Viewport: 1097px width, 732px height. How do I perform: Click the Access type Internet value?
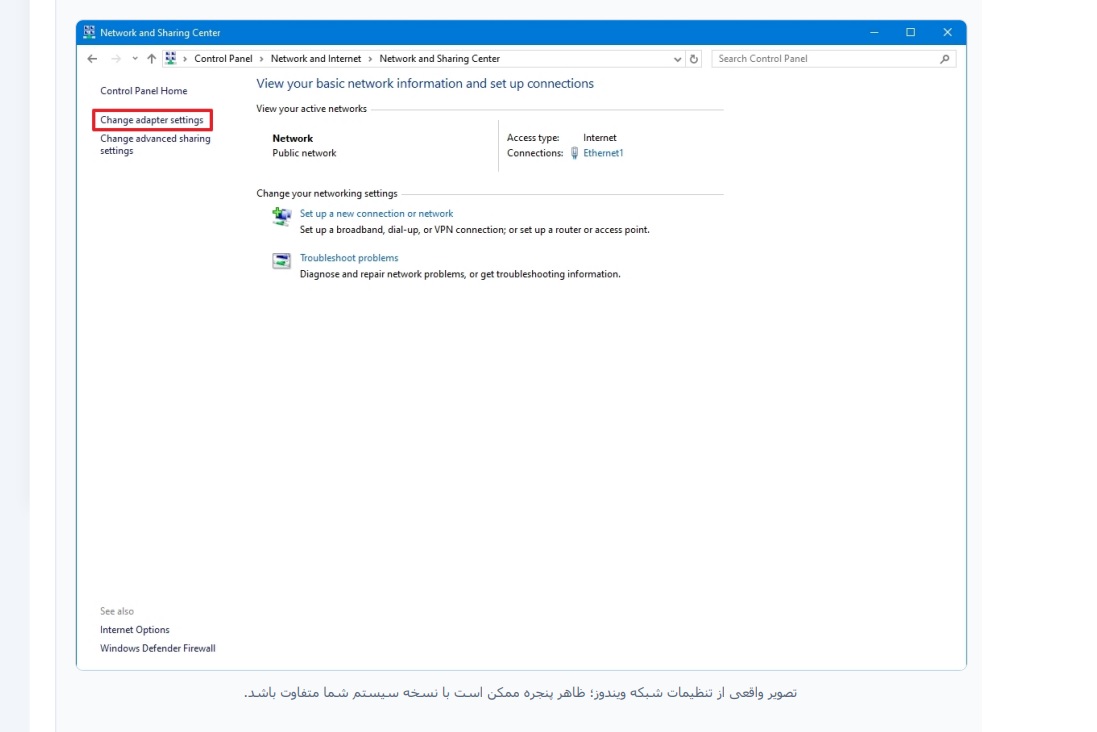(x=600, y=138)
